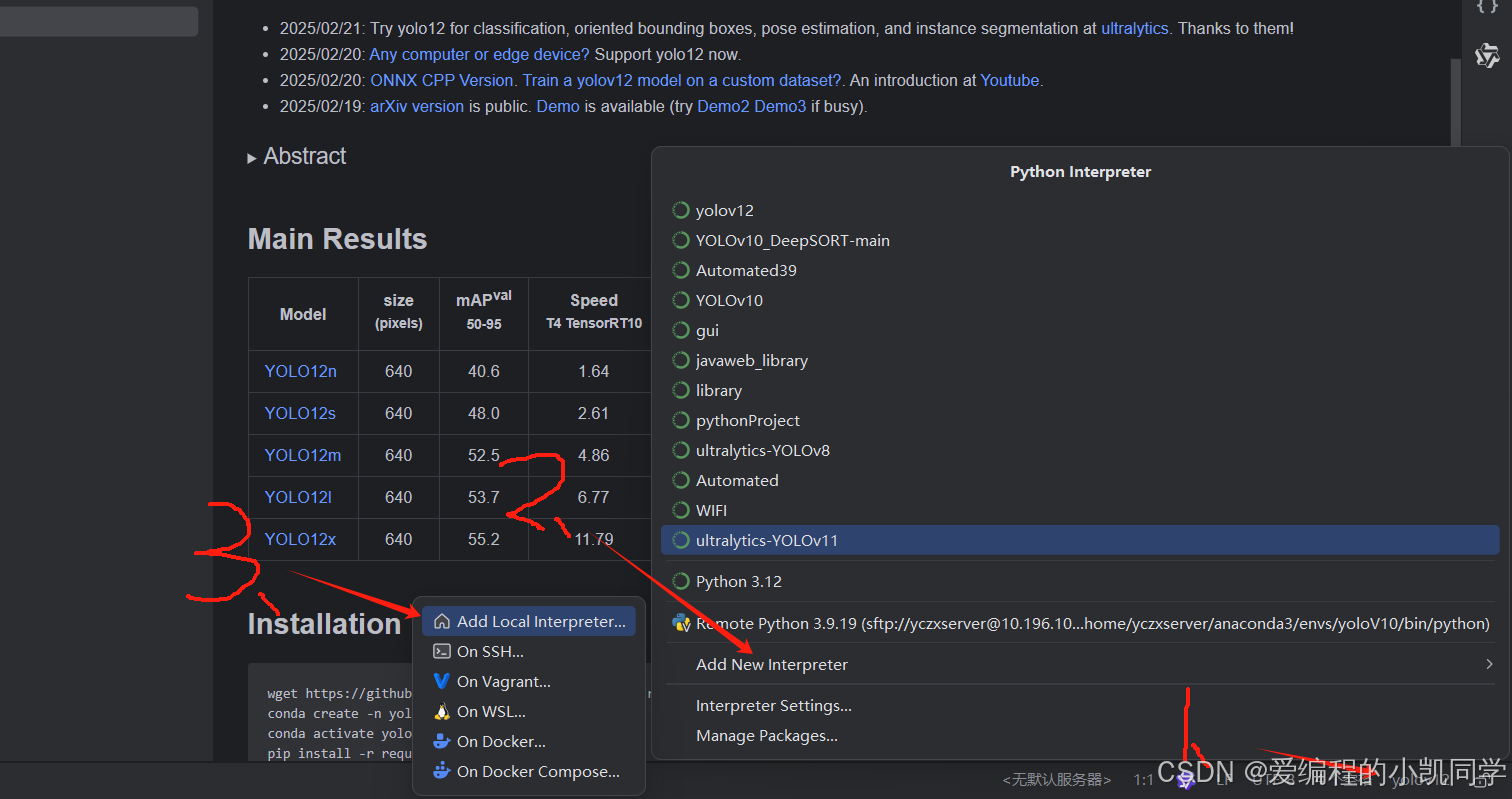Click the '1.64' speed cell
This screenshot has height=799, width=1512.
pos(594,371)
